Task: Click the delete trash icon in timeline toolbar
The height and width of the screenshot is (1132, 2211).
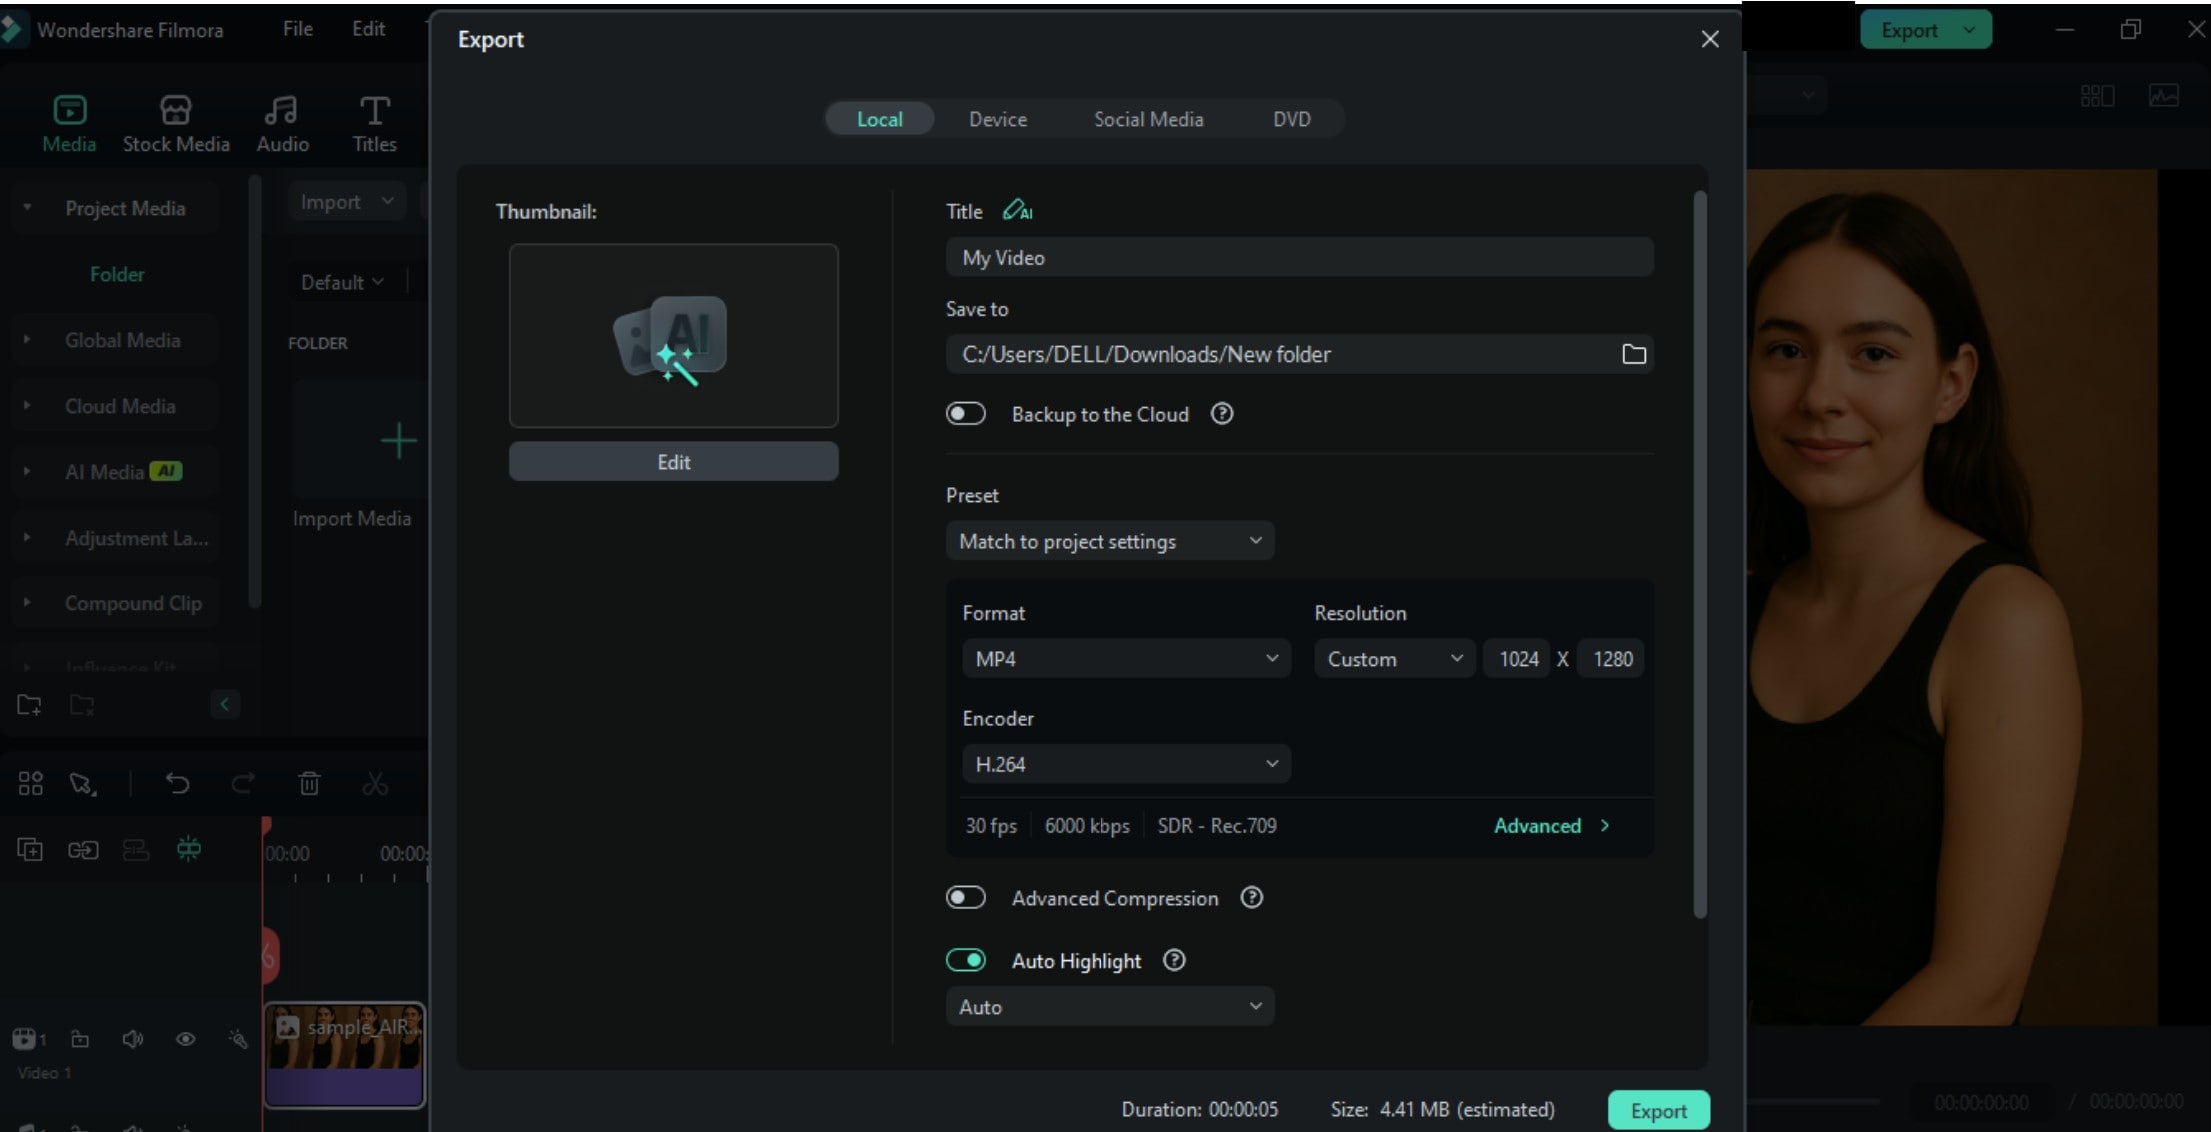Action: pos(309,783)
